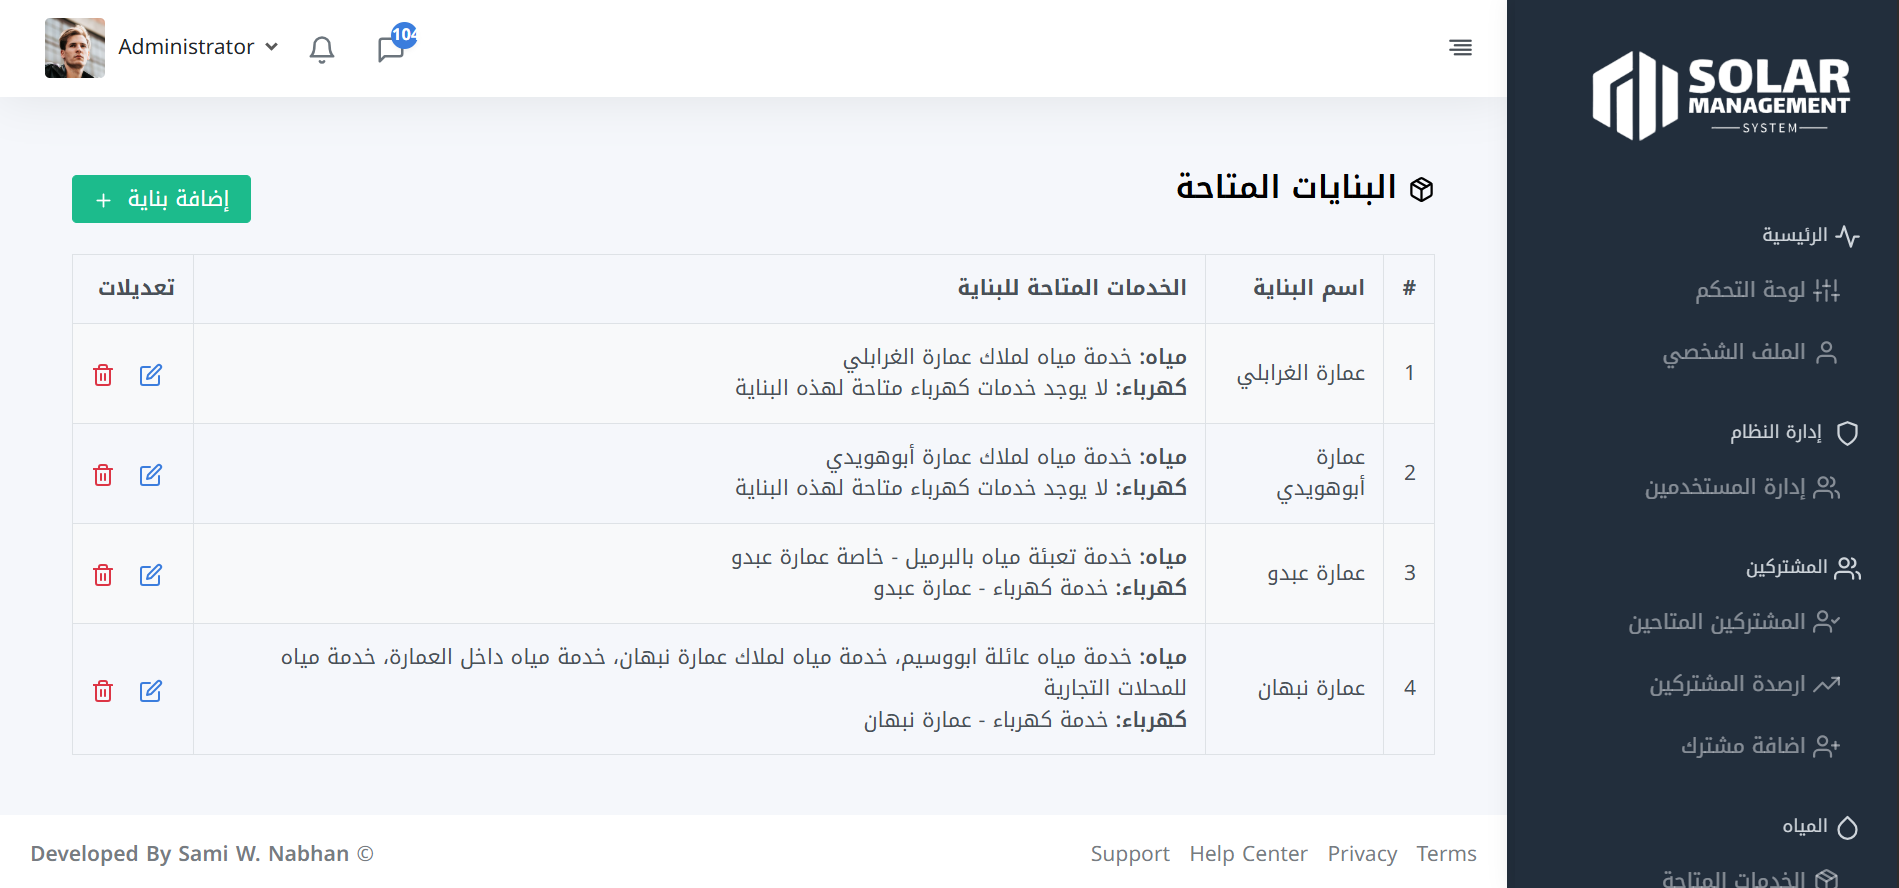This screenshot has height=888, width=1899.
Task: Click اضافة مشترك in sidebar
Action: [x=1759, y=746]
